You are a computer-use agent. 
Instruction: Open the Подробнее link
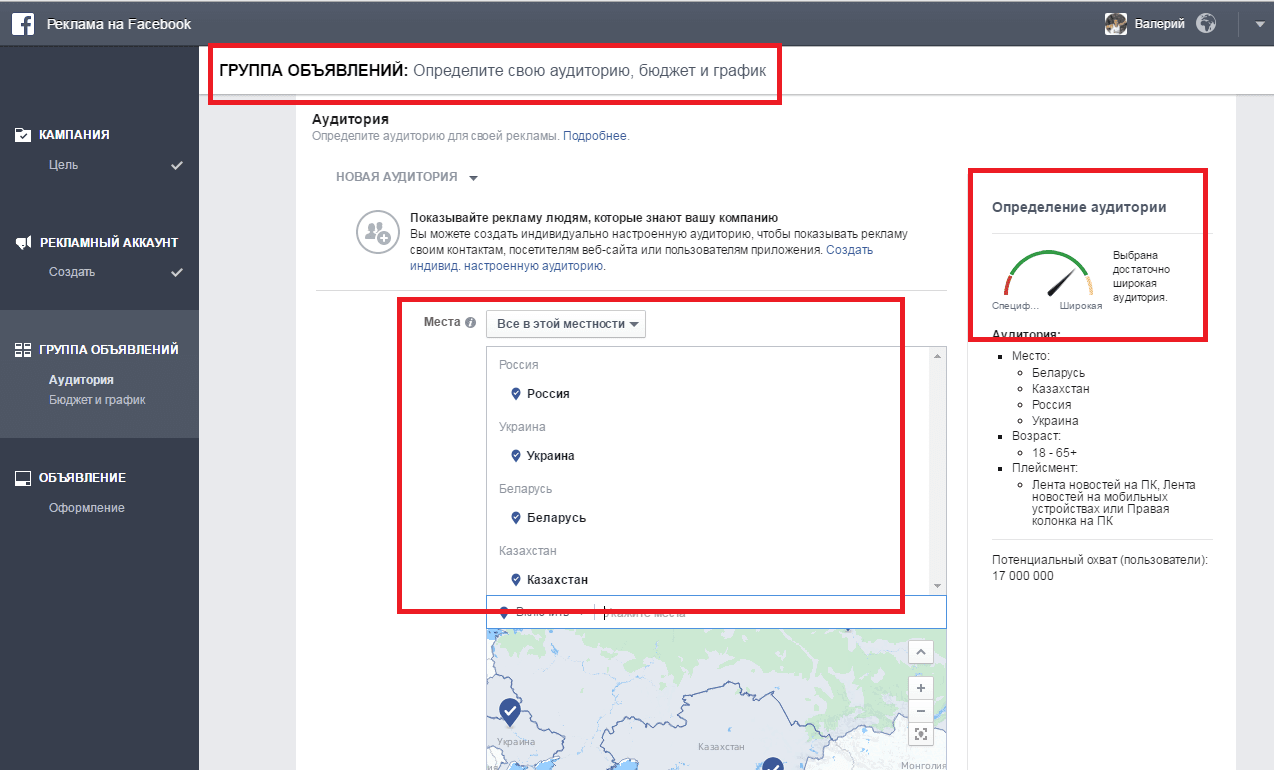[x=596, y=136]
